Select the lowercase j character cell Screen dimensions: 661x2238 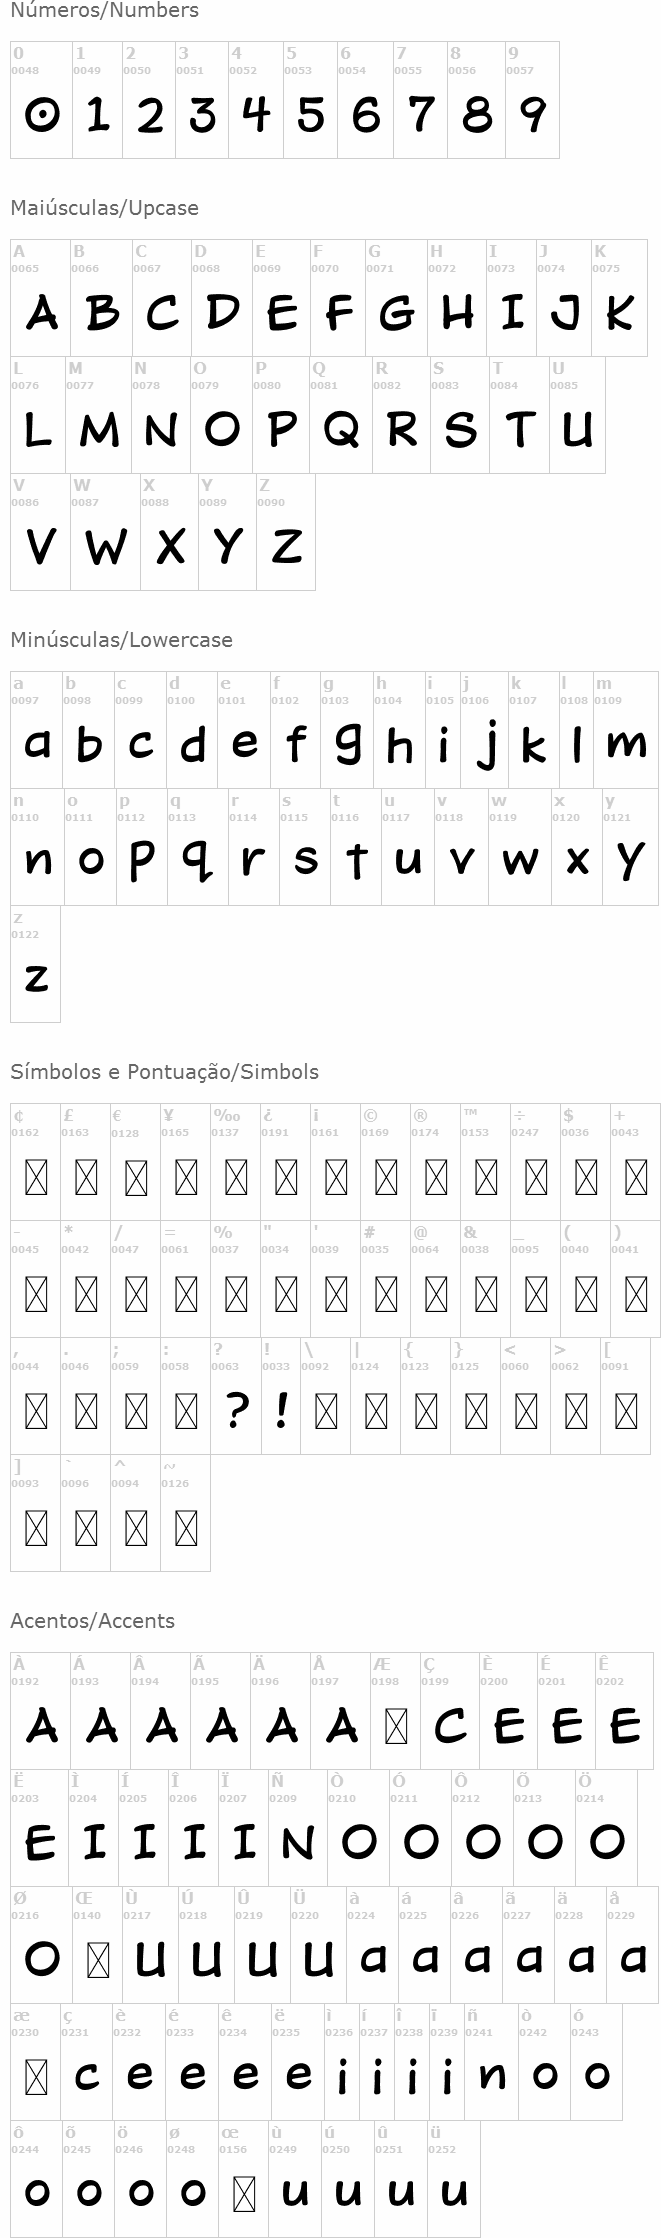[x=483, y=730]
